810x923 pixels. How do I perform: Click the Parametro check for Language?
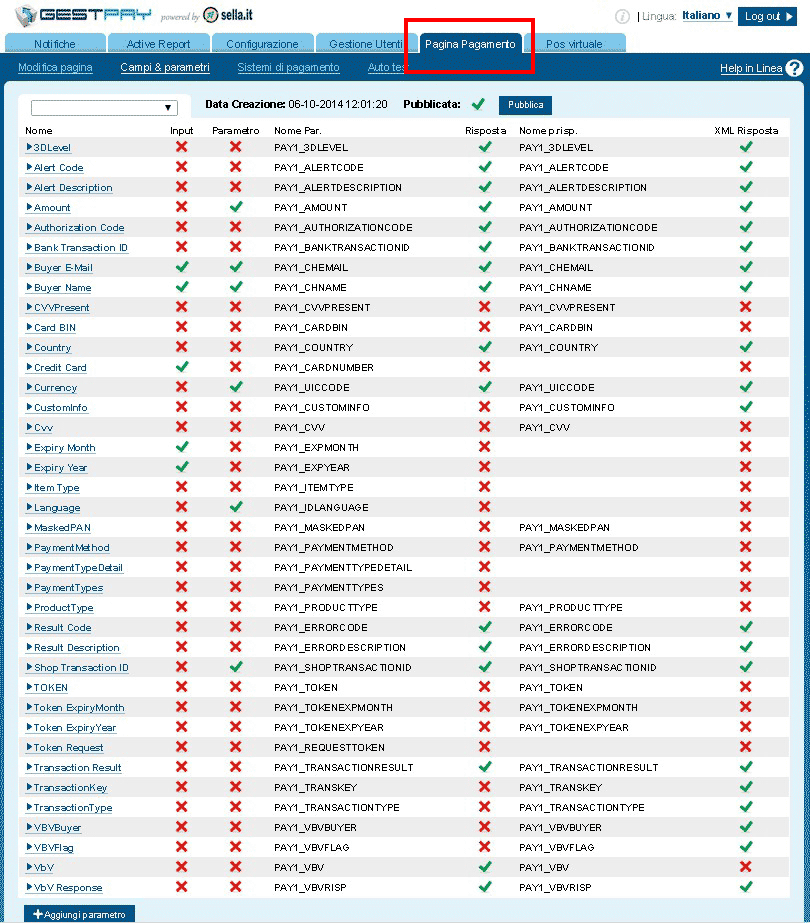[235, 507]
